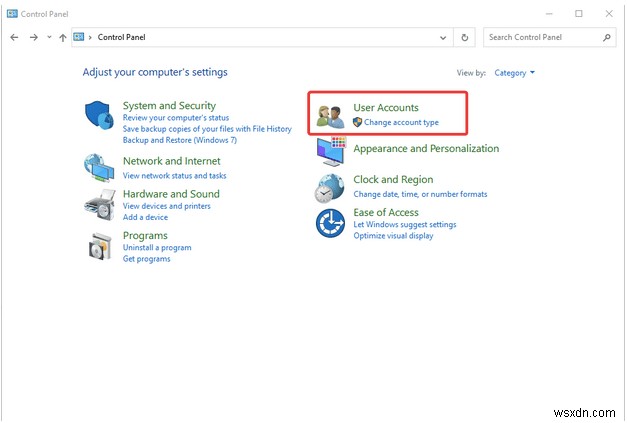The image size is (627, 423).
Task: Click the Control Panel breadcrumb in address bar
Action: (121, 37)
